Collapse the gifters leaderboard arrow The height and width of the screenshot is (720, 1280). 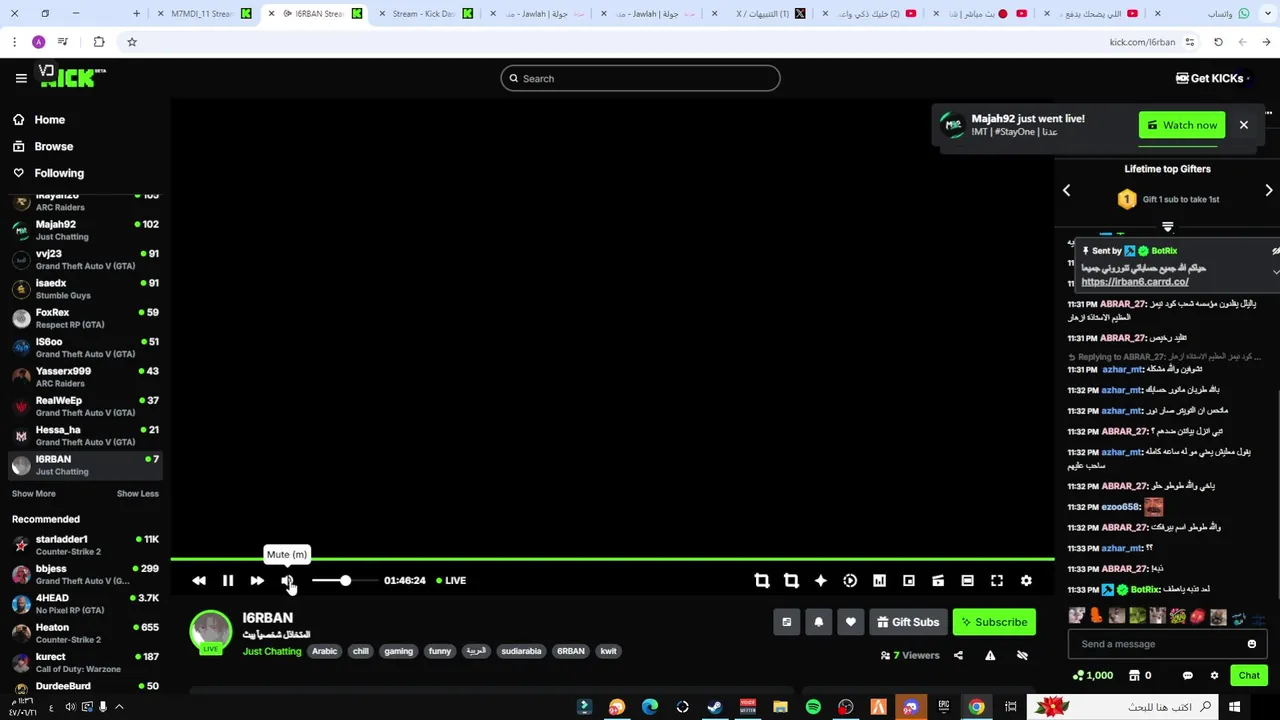click(x=1167, y=227)
